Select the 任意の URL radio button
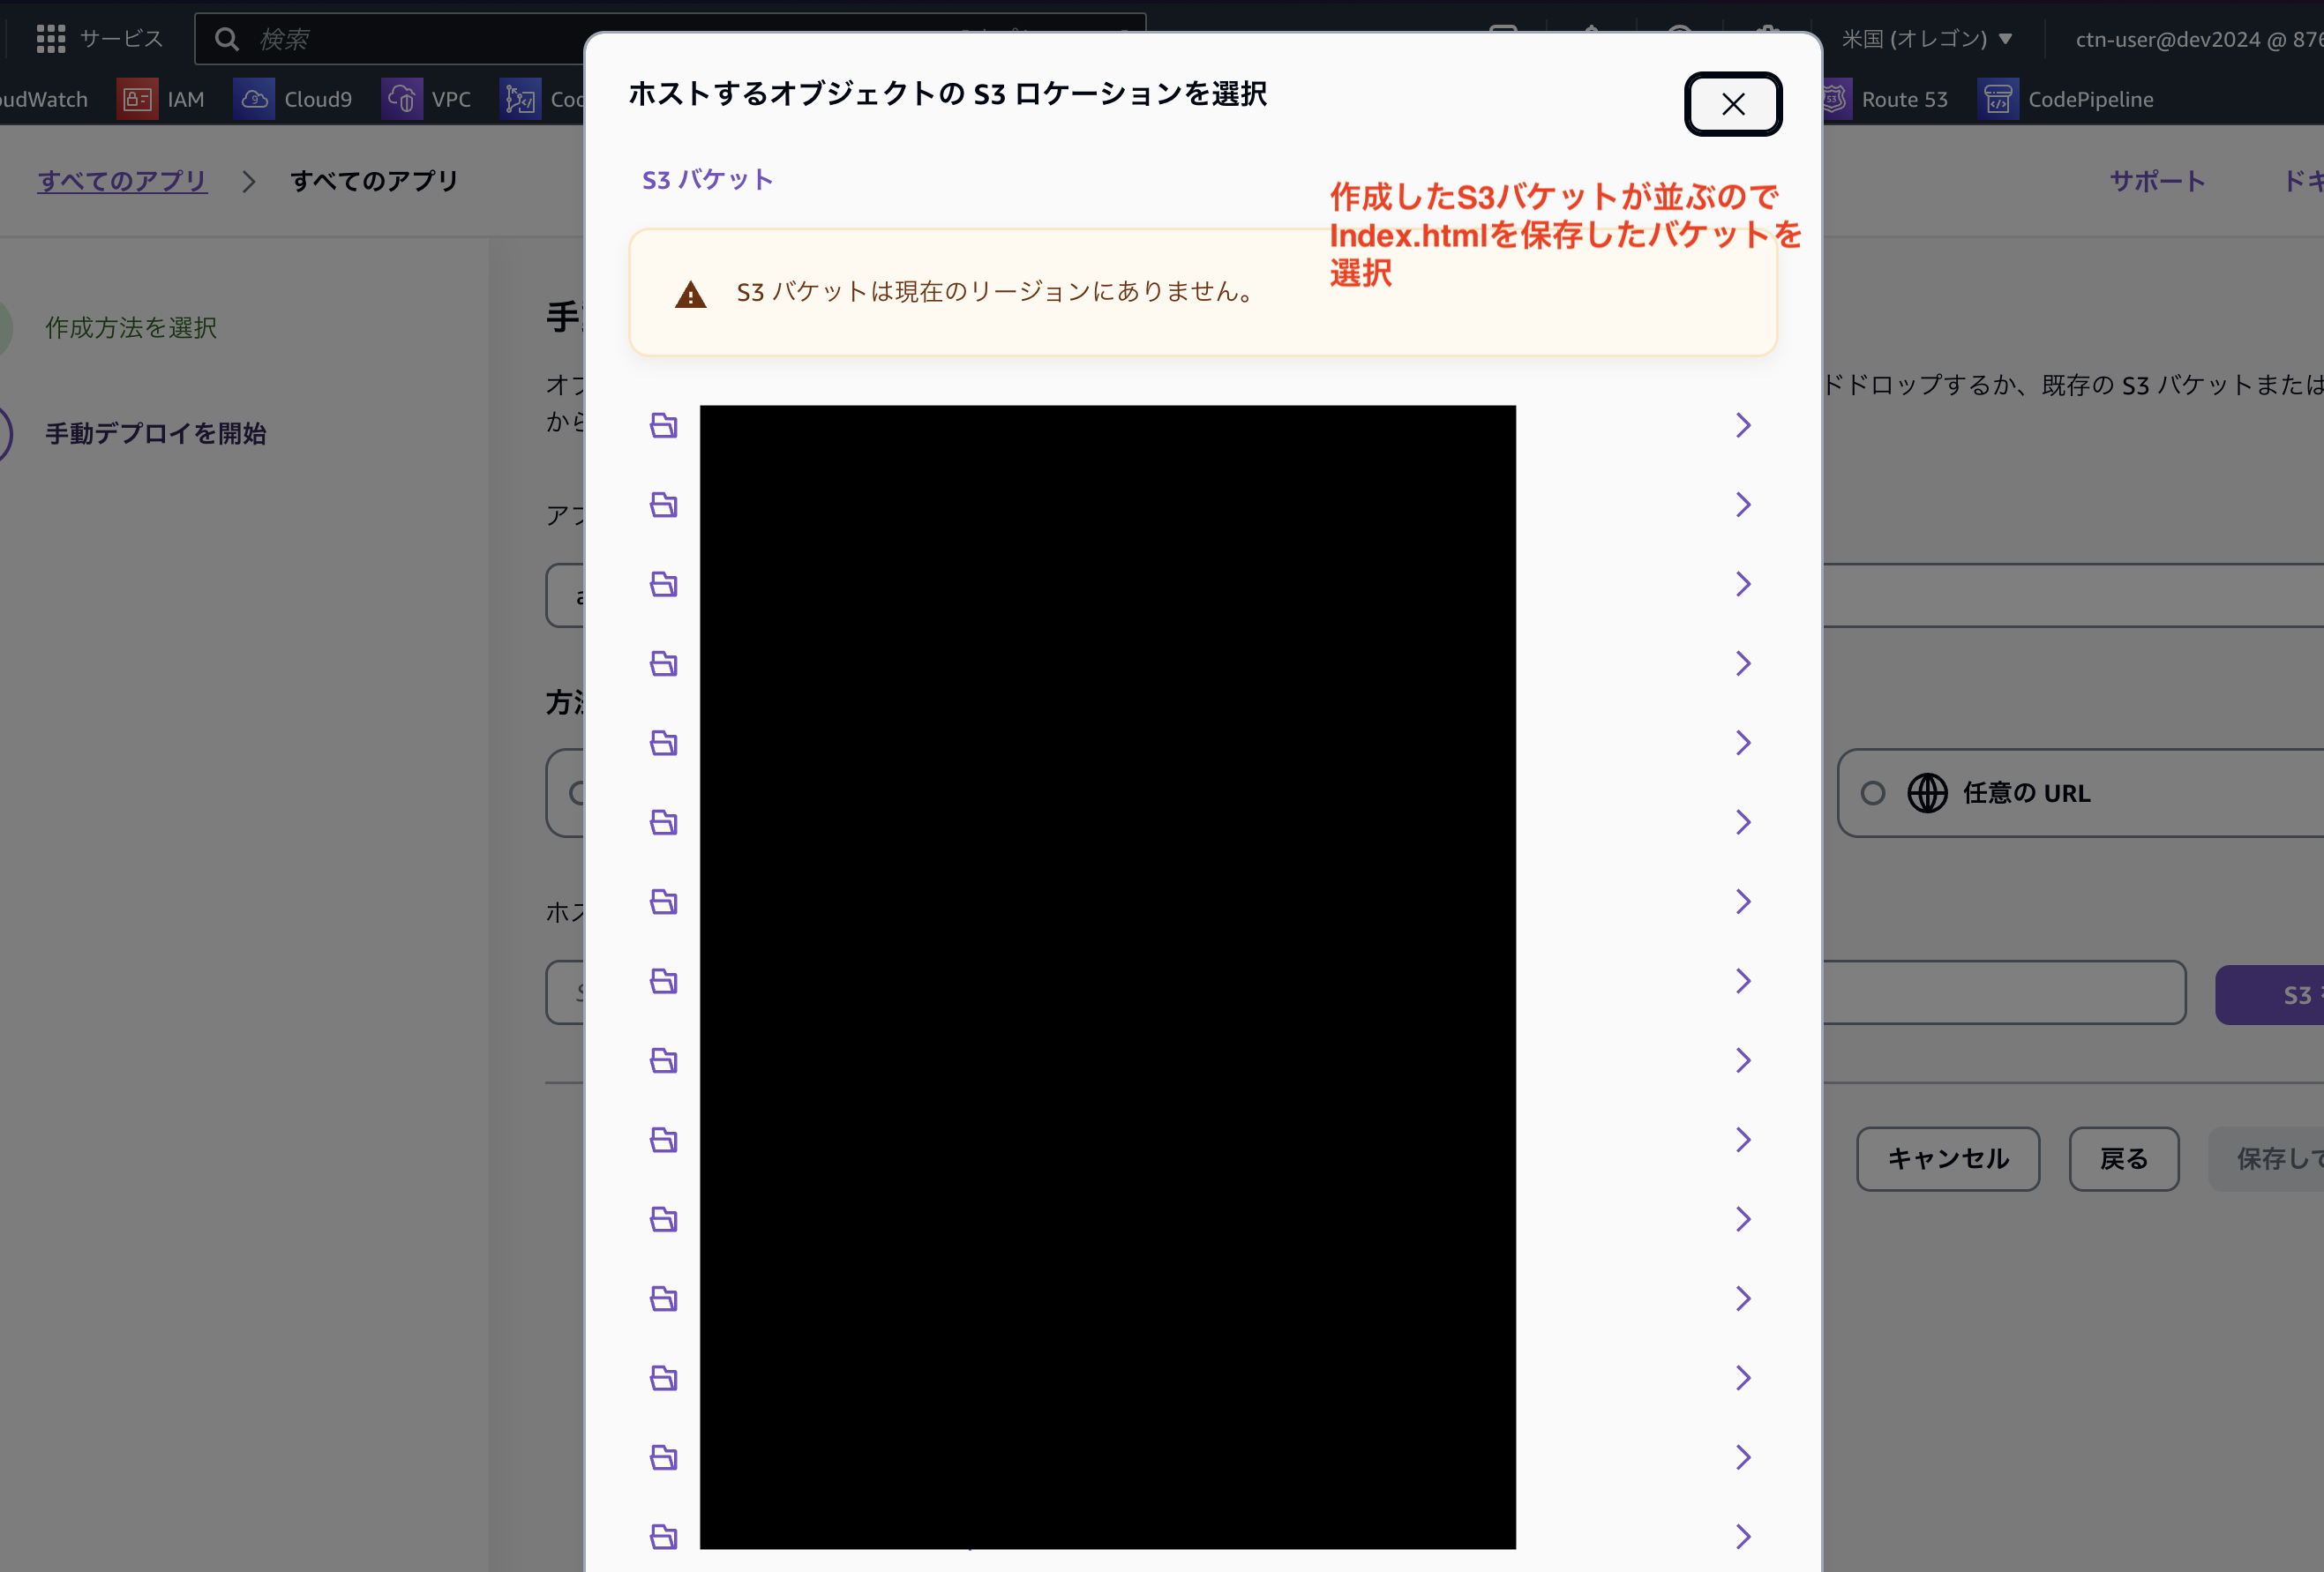This screenshot has height=1572, width=2324. point(1872,793)
